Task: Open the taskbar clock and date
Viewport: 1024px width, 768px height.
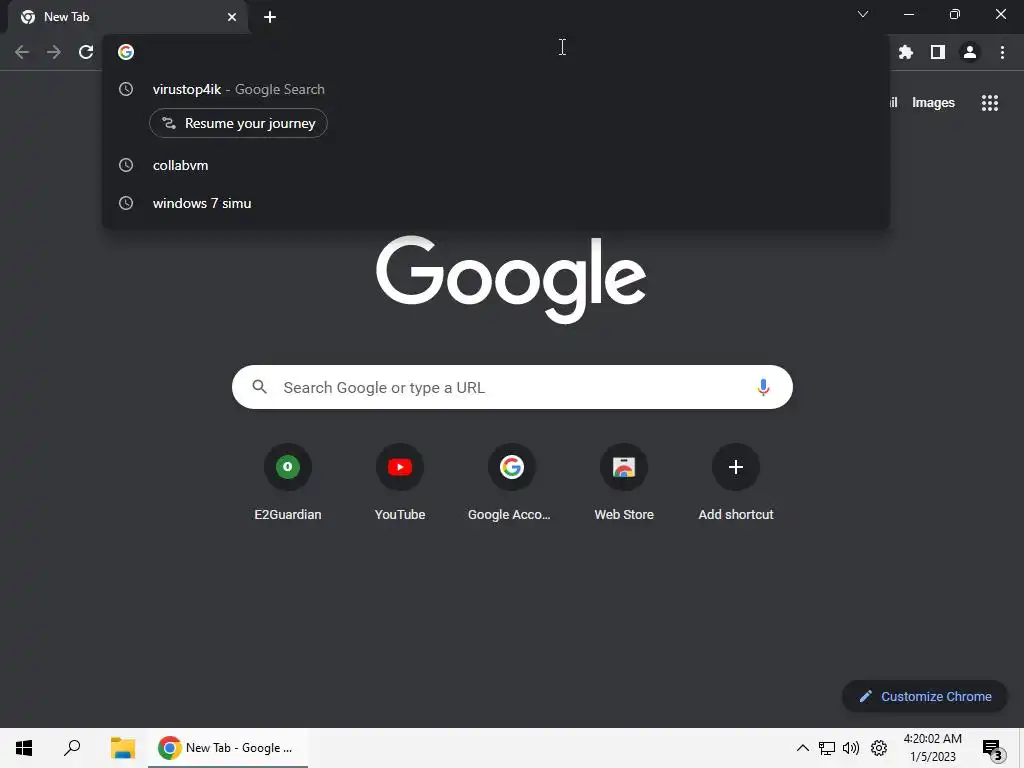Action: pos(933,748)
